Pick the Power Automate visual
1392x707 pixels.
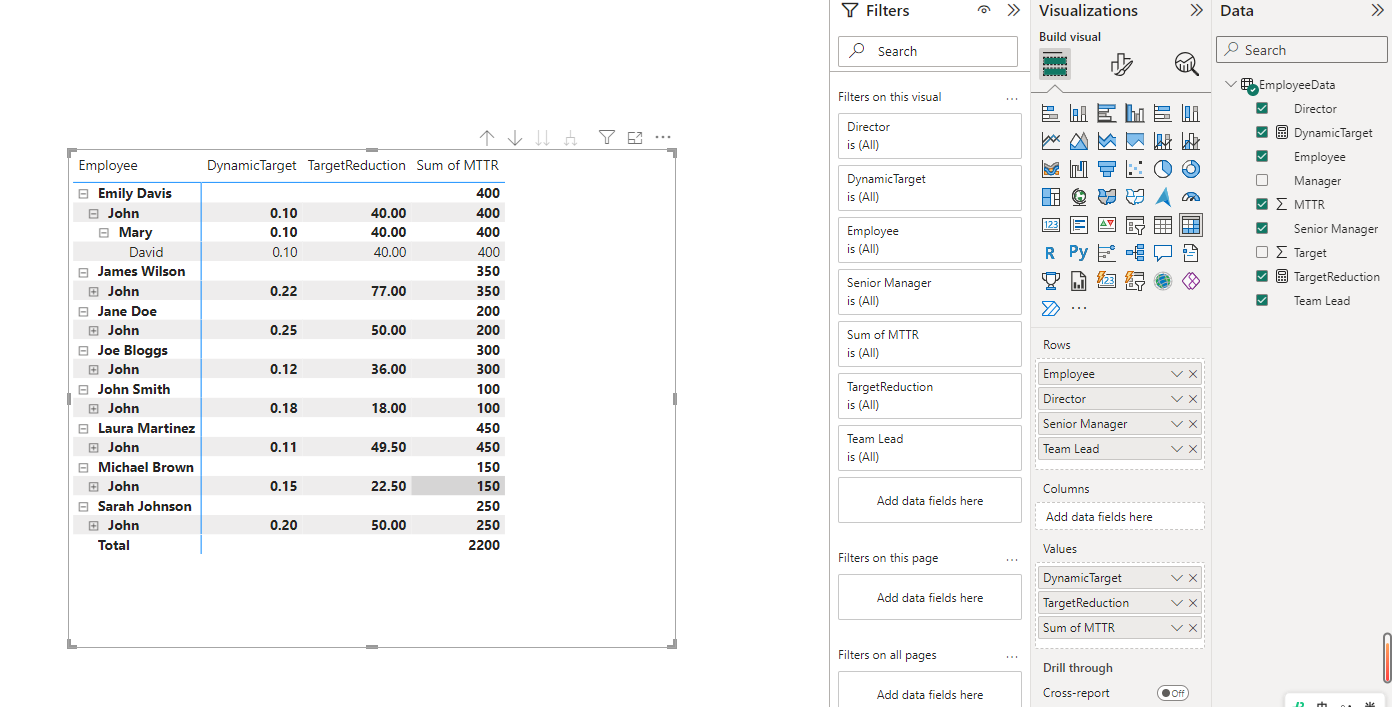(1050, 308)
